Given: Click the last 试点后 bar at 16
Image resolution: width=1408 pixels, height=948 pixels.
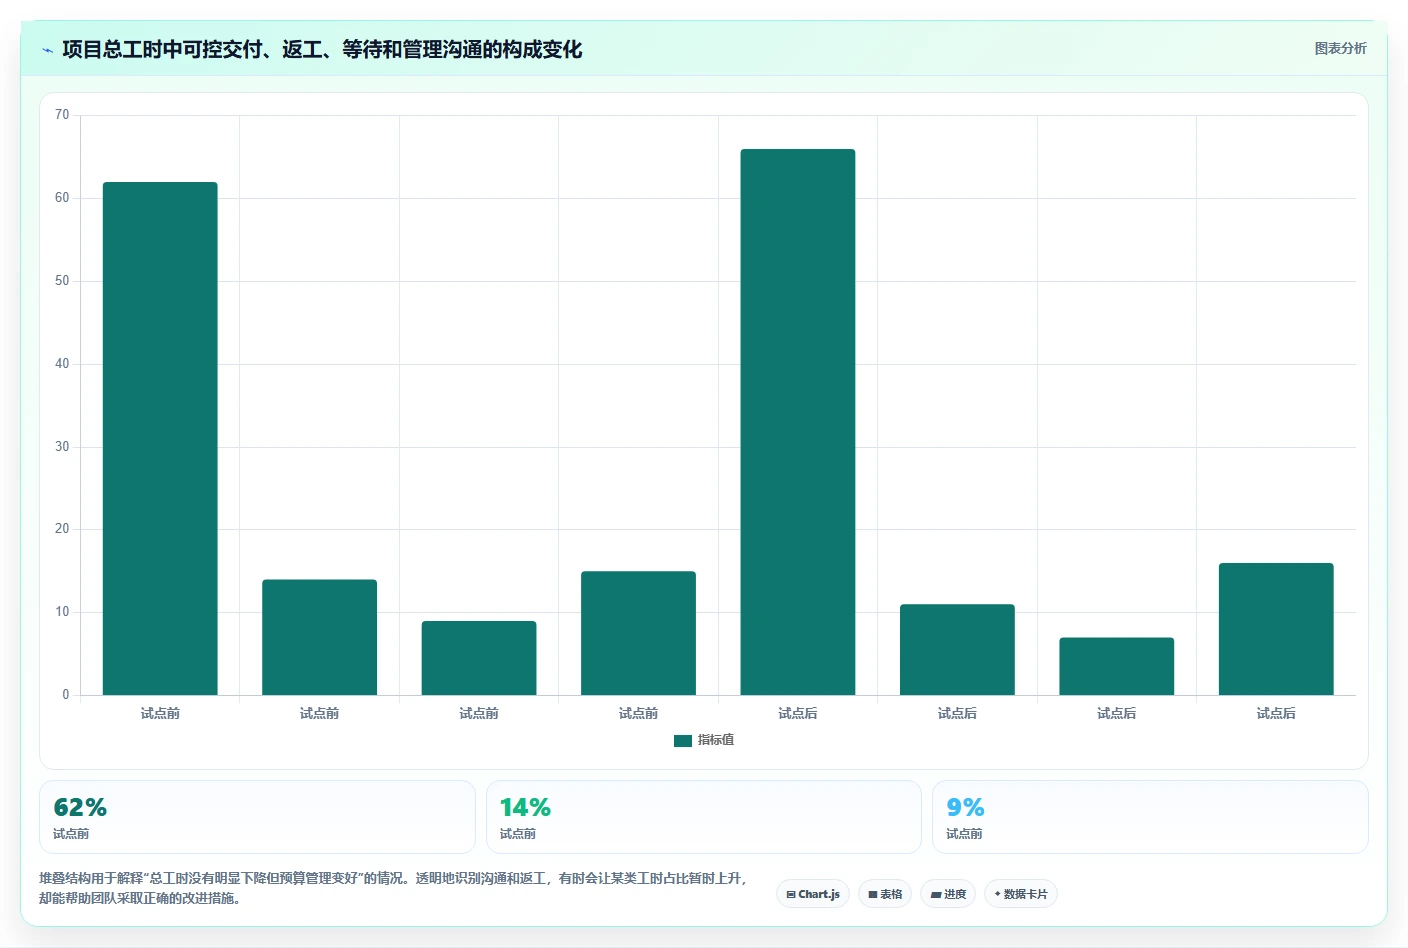Looking at the screenshot, I should pos(1276,629).
